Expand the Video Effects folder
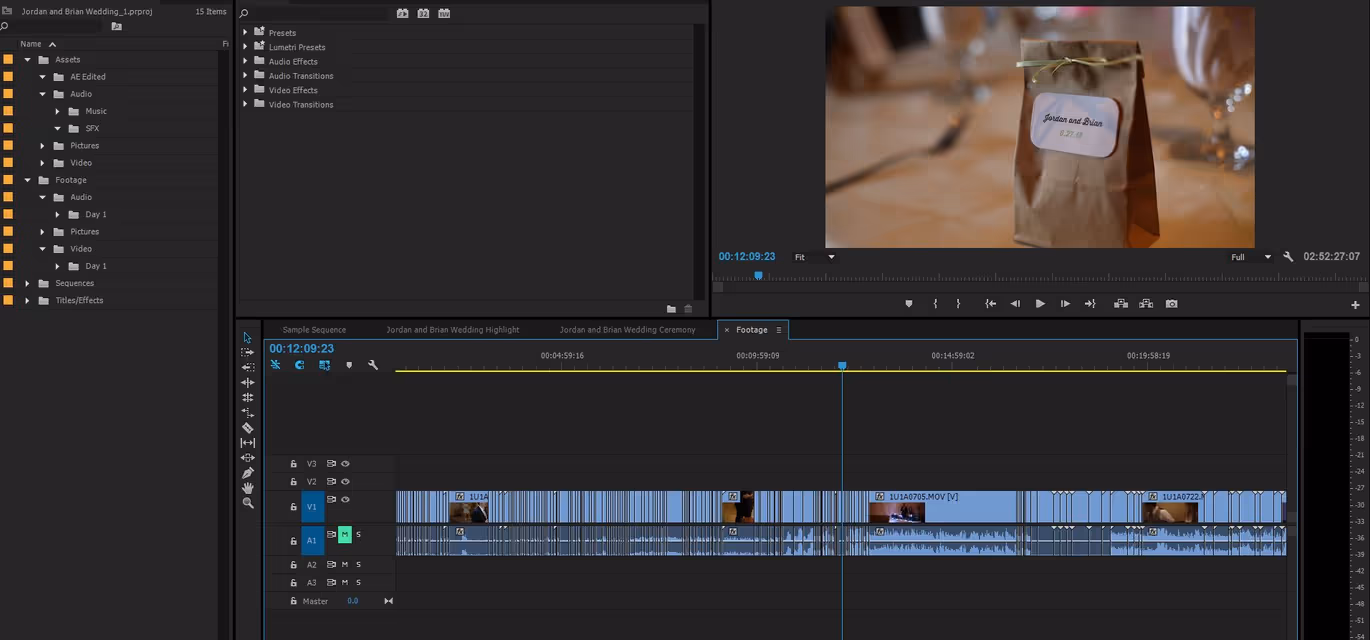1370x640 pixels. (245, 89)
